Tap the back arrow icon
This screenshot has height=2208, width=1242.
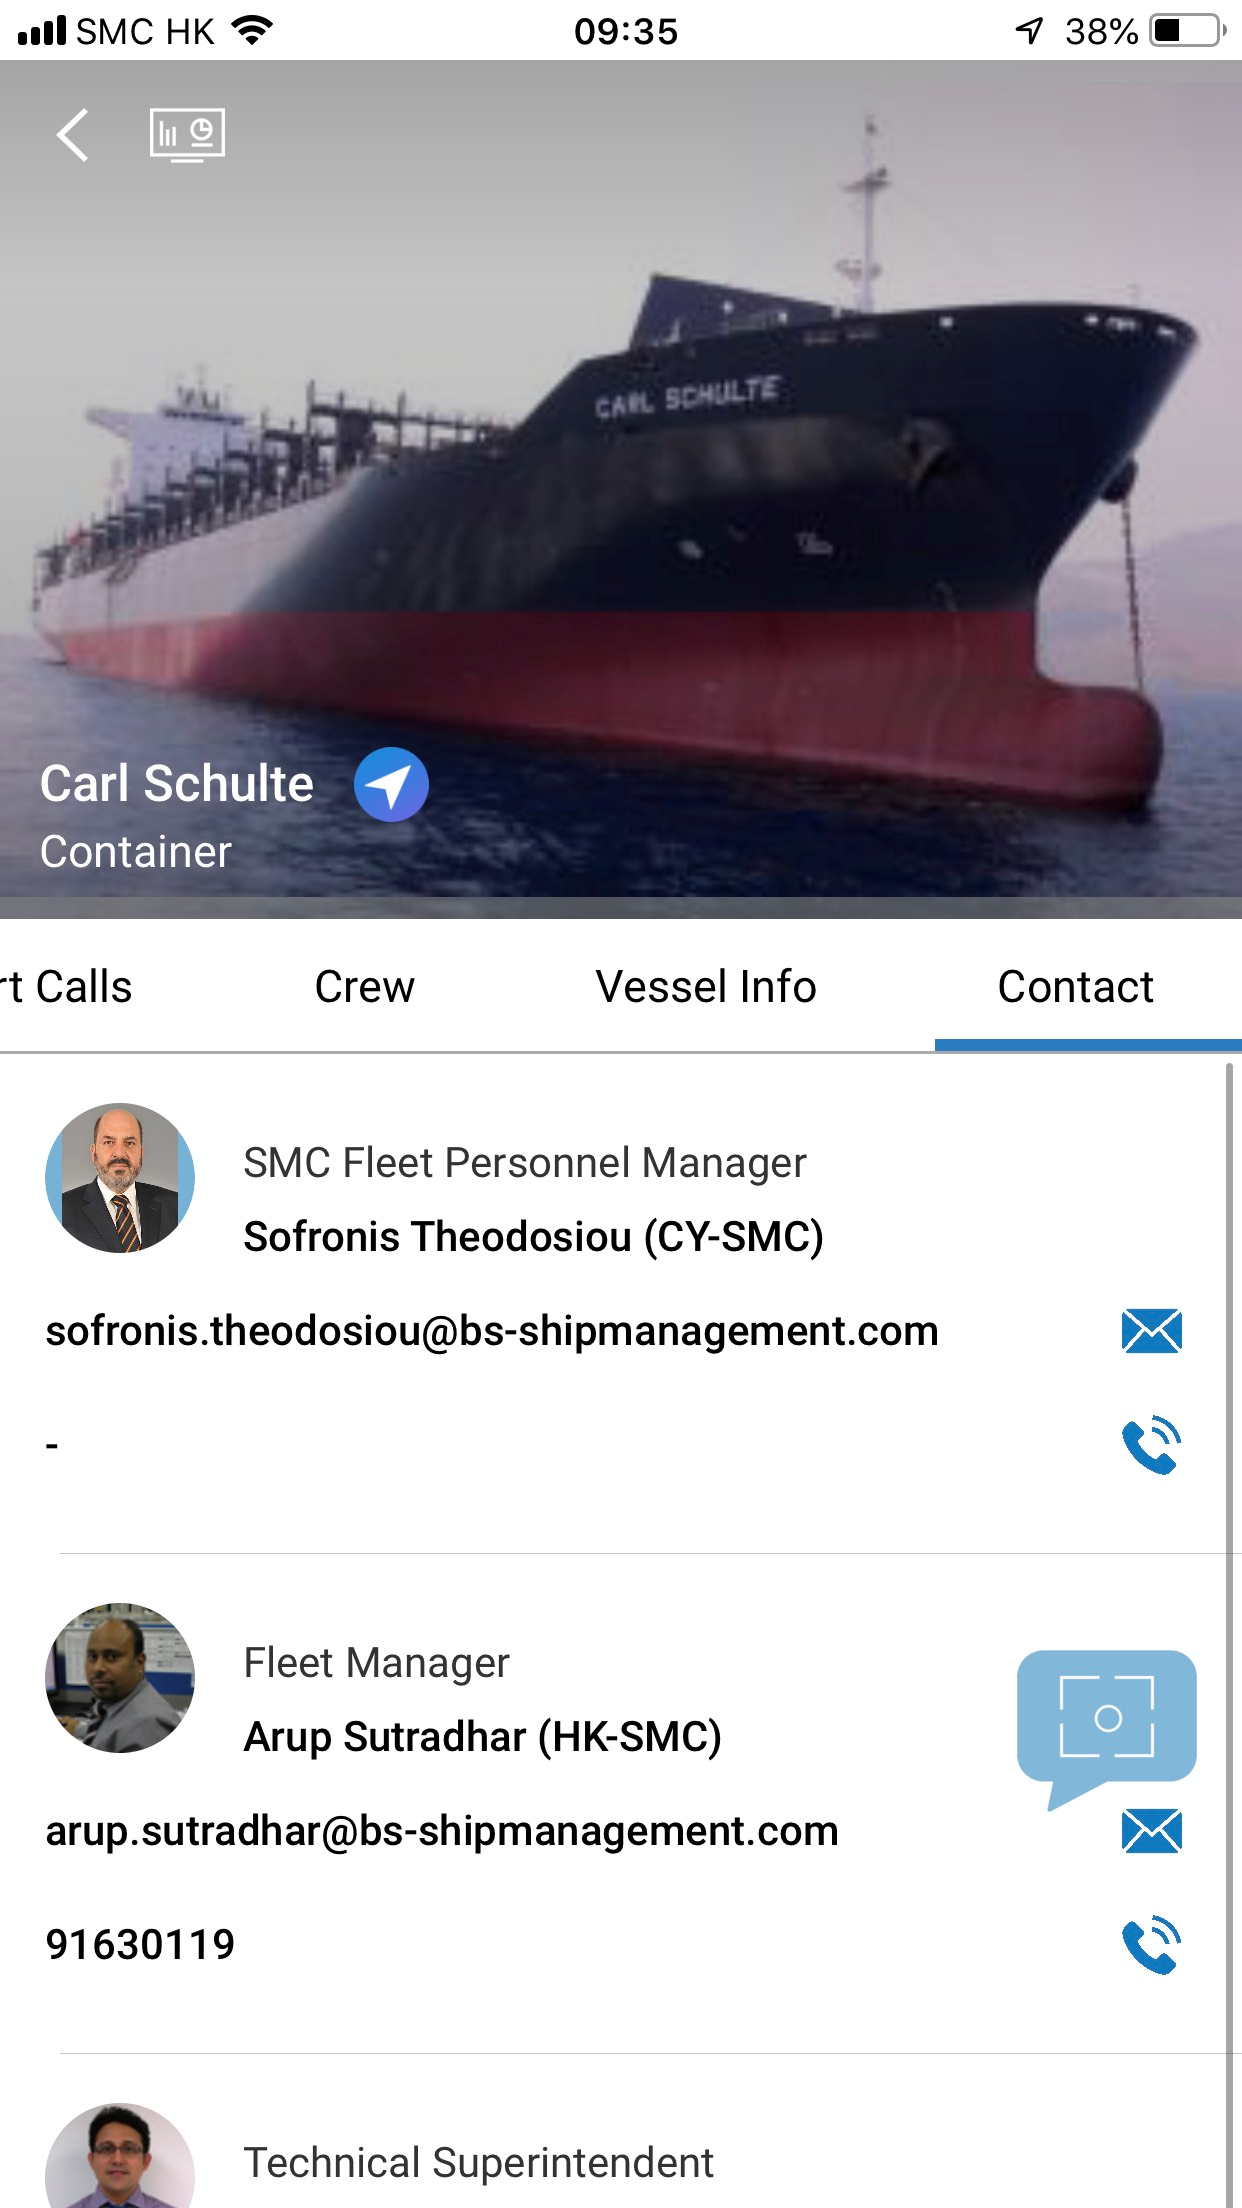[x=73, y=135]
